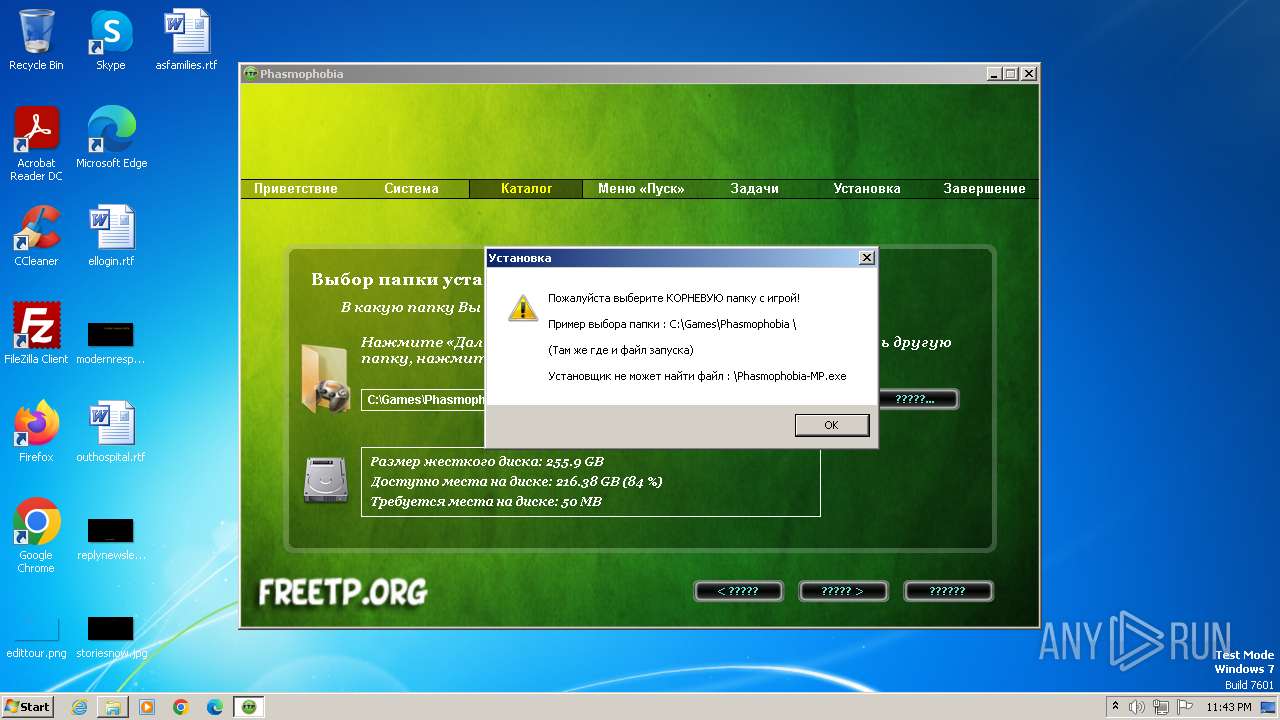Open the Skype desktop shortcut
This screenshot has height=720, width=1280.
coord(110,40)
